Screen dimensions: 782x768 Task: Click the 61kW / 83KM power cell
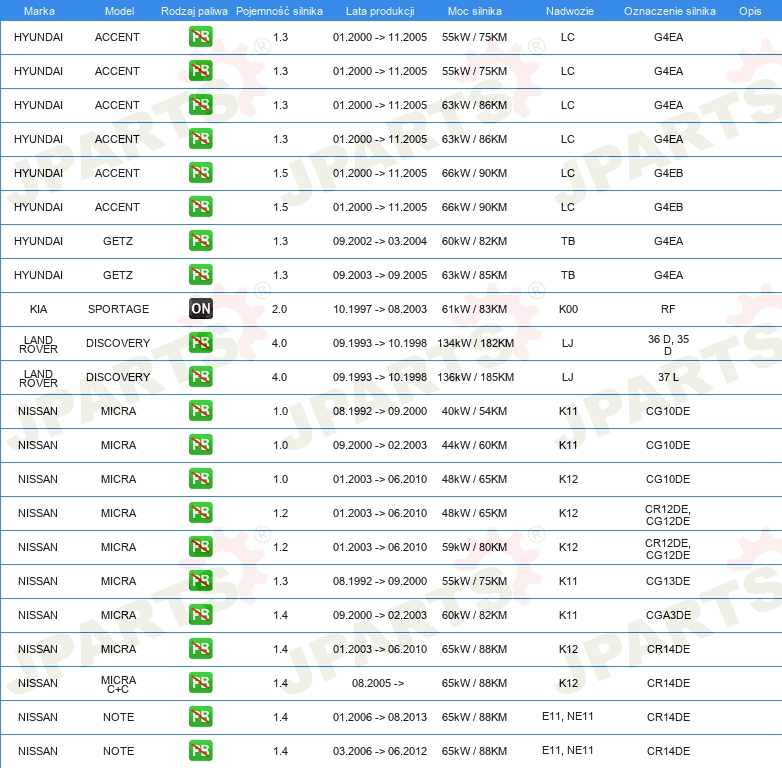(x=474, y=309)
